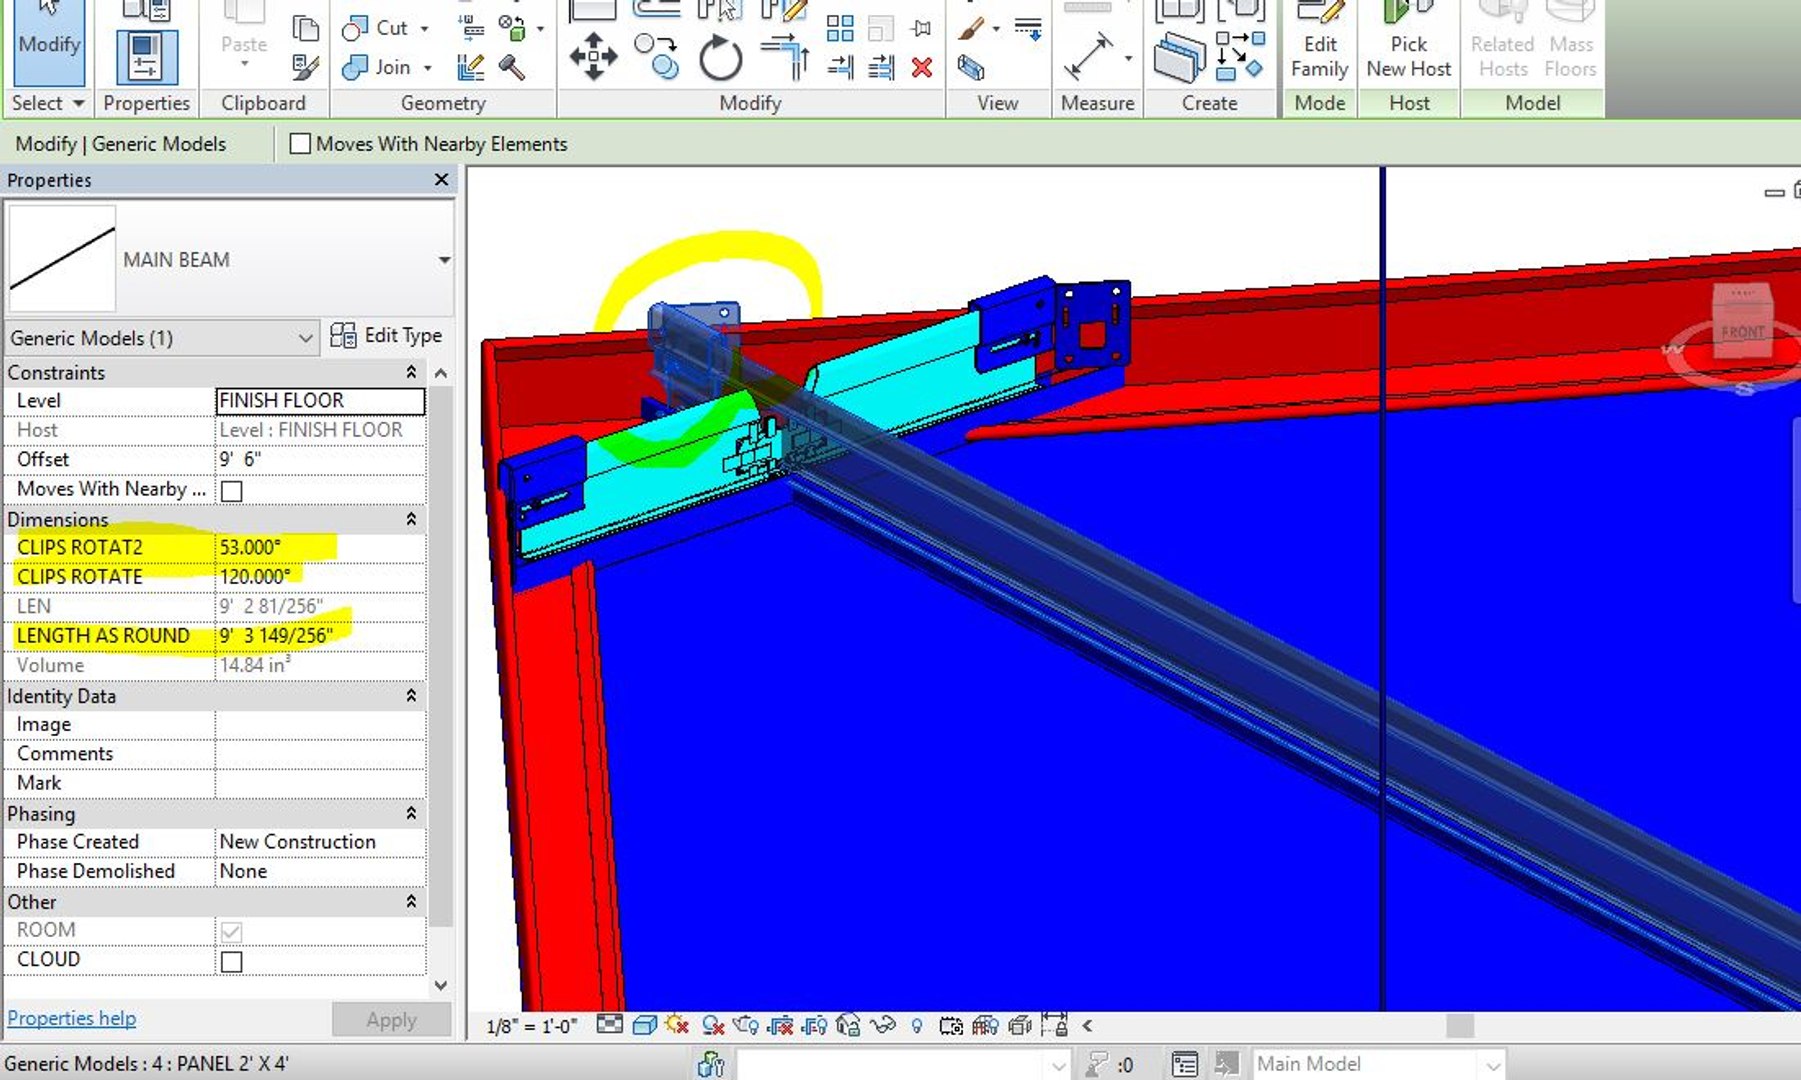Open the Measure tool dropdown arrow
The image size is (1801, 1080).
click(1129, 58)
